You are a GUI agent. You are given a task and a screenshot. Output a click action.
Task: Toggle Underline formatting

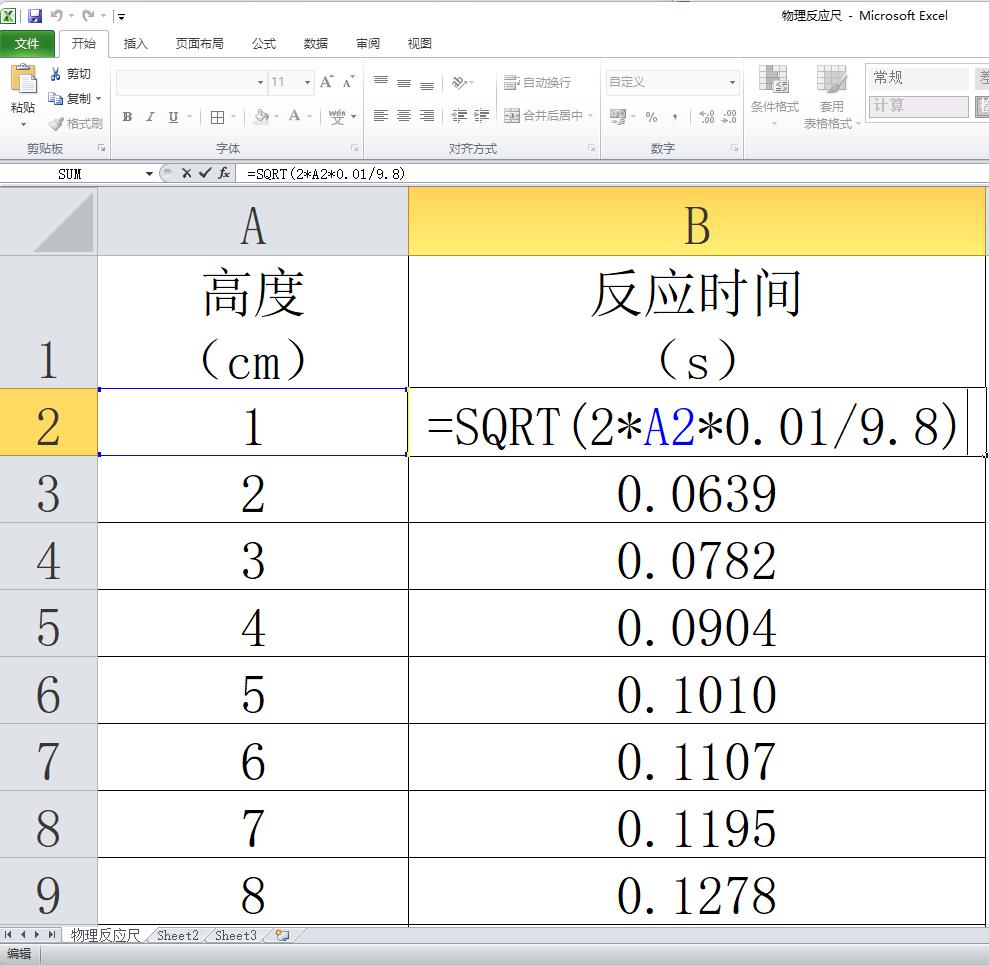[x=173, y=117]
